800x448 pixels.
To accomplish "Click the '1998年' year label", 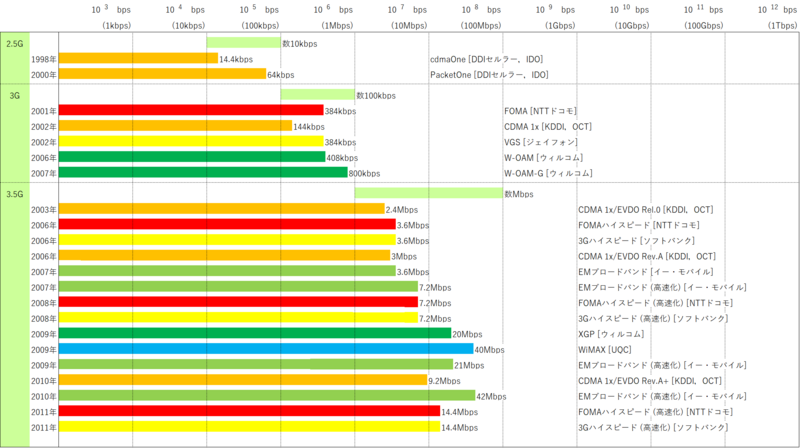I will (44, 60).
